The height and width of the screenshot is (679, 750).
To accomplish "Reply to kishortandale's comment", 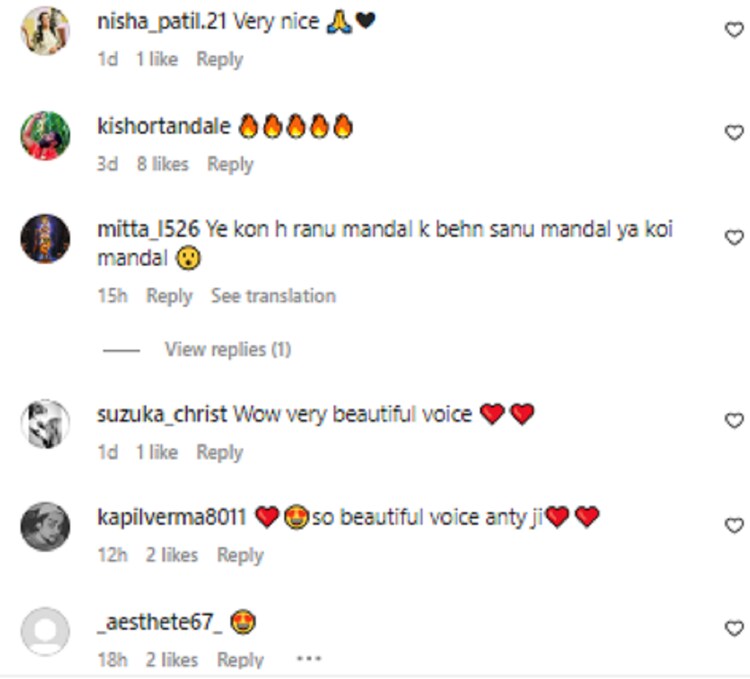I will pos(230,164).
